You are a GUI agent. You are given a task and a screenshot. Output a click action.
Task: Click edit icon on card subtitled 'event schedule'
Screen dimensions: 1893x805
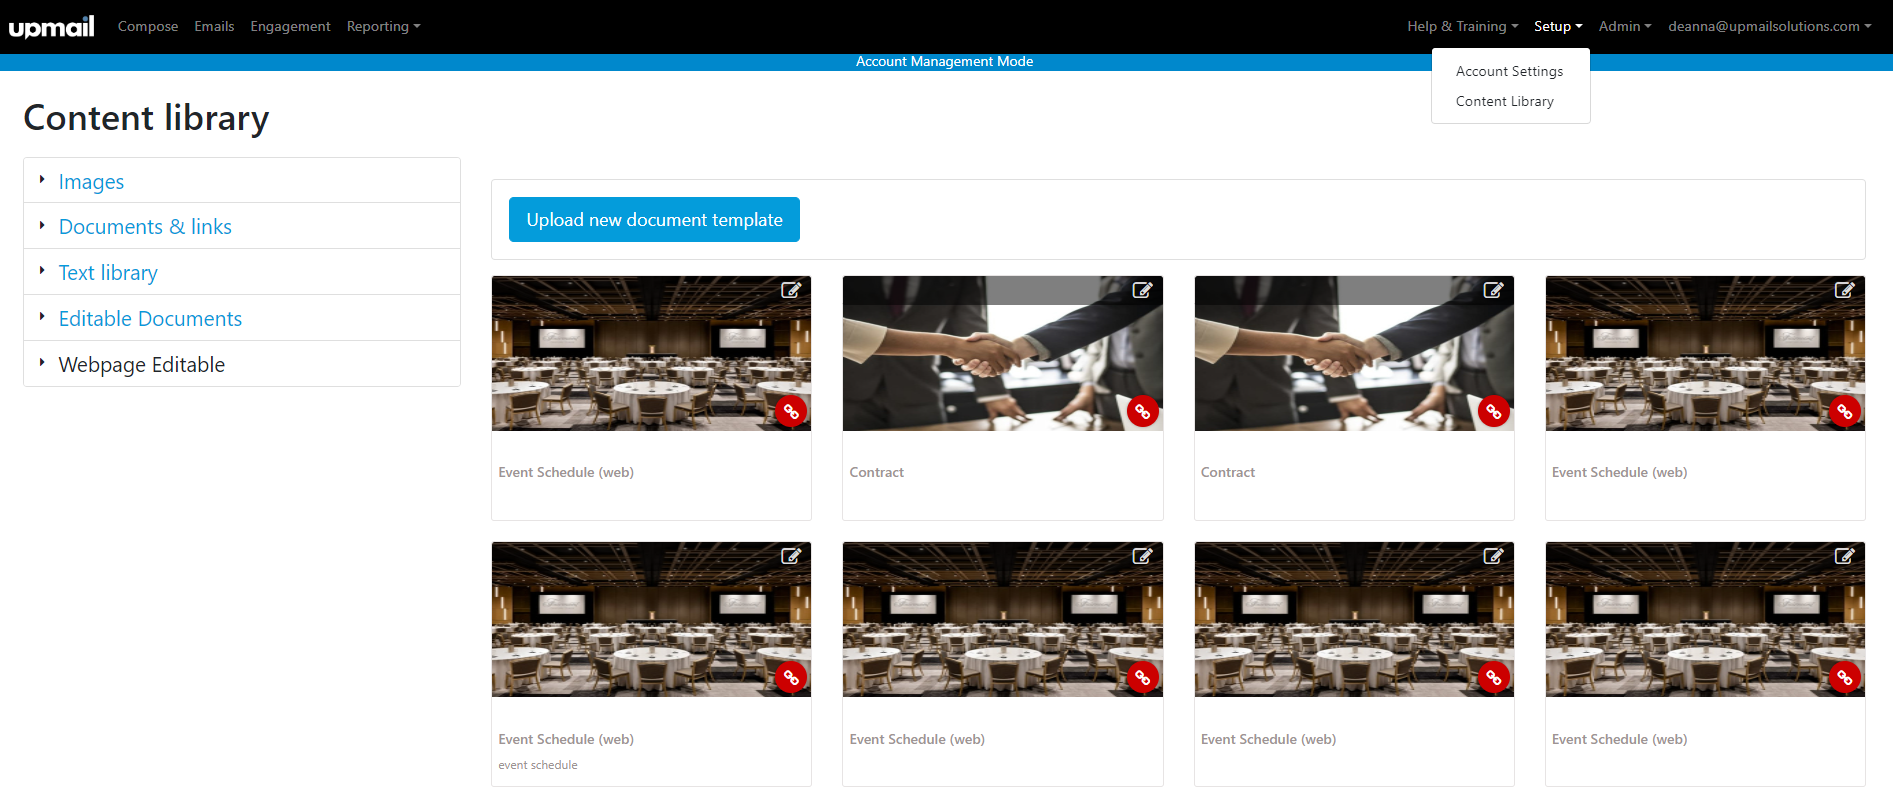(x=791, y=556)
